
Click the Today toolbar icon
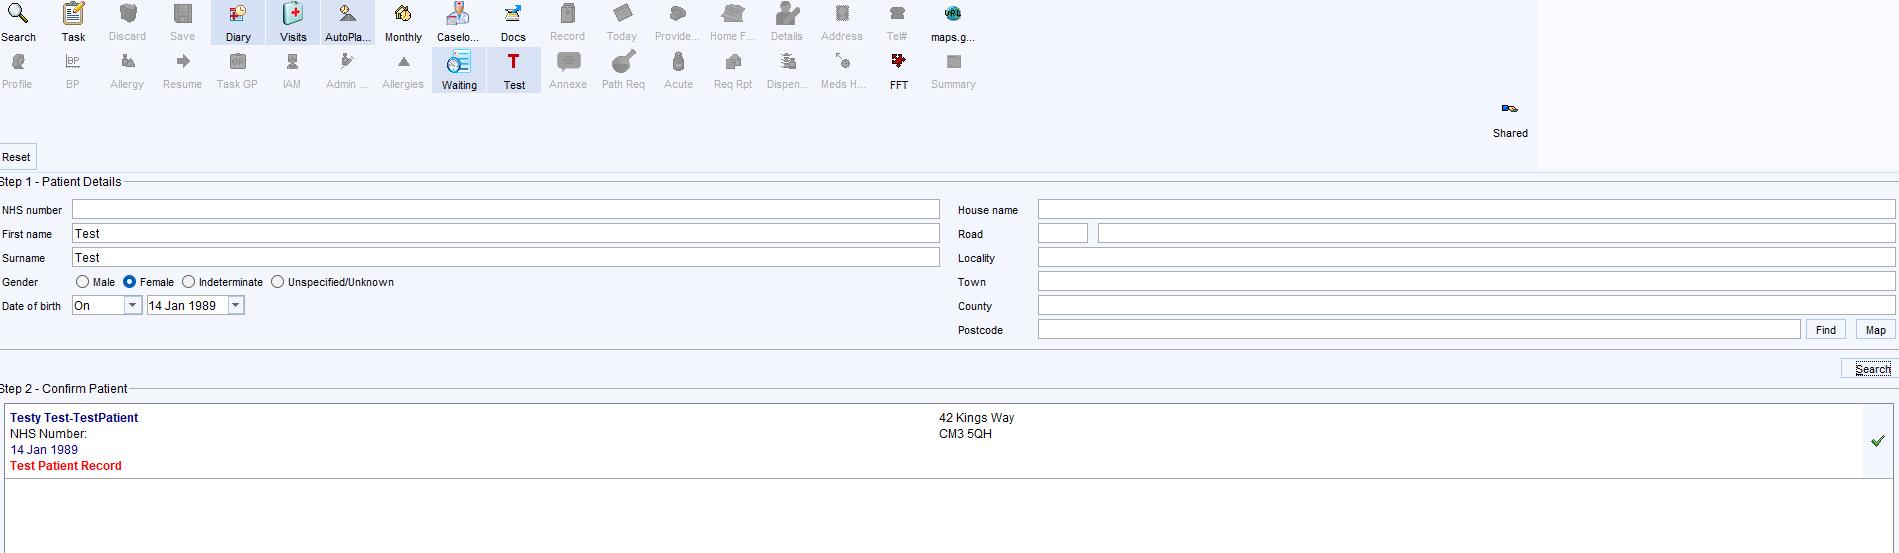[623, 23]
